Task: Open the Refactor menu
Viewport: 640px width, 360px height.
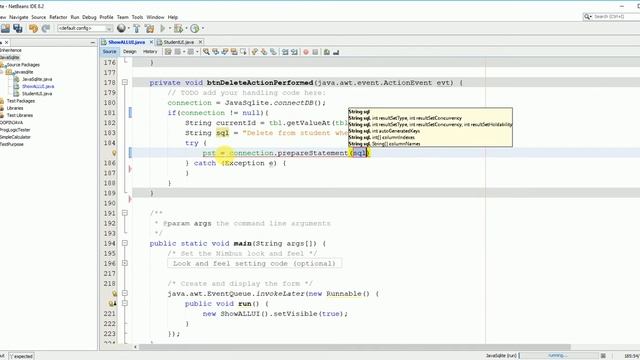Action: 58,17
